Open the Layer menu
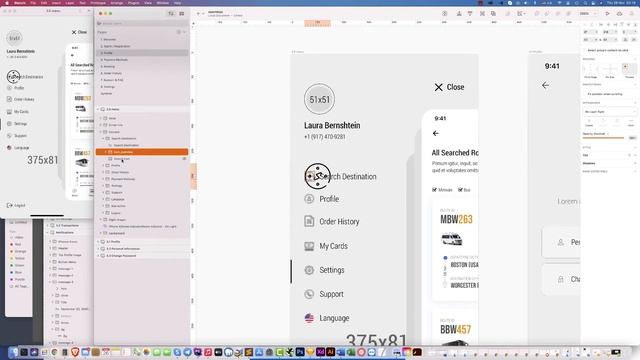 point(70,3)
